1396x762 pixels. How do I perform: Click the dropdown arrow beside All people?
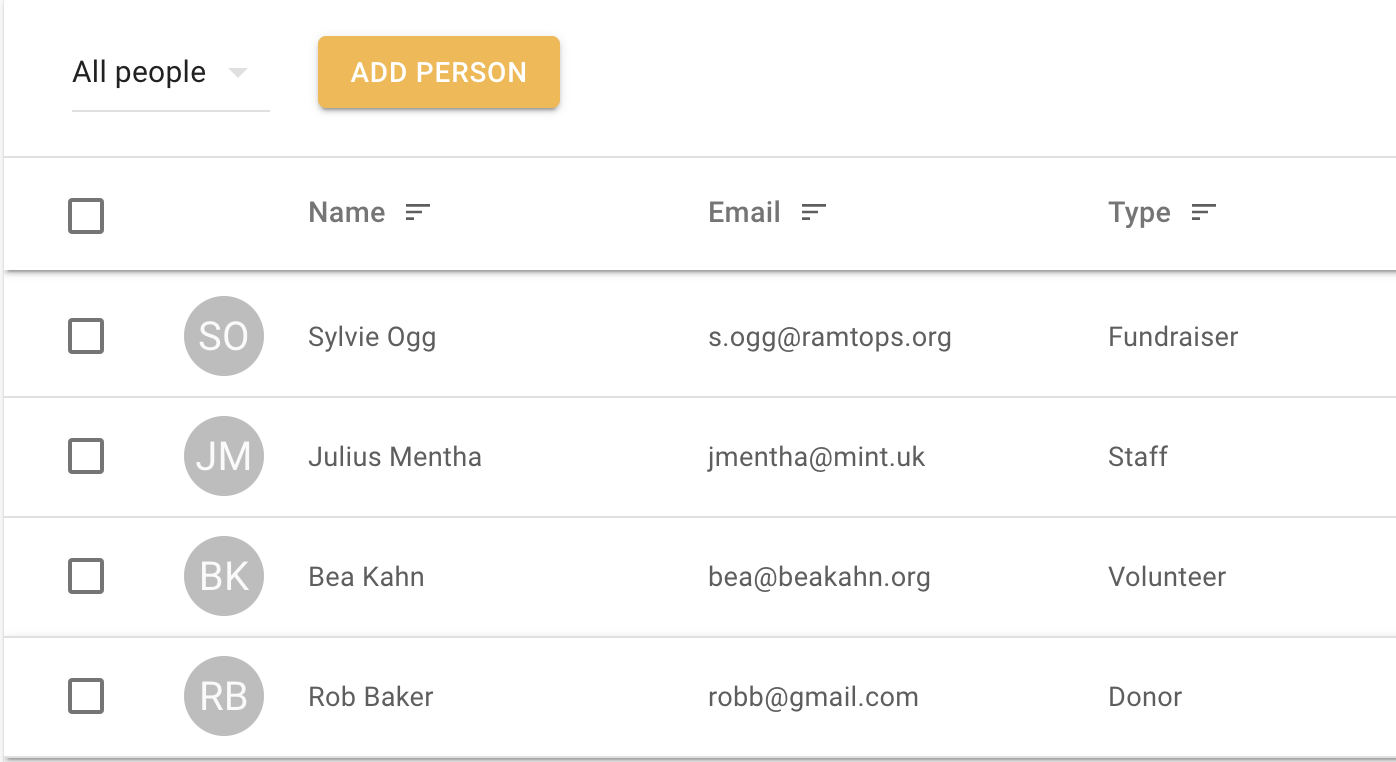237,73
